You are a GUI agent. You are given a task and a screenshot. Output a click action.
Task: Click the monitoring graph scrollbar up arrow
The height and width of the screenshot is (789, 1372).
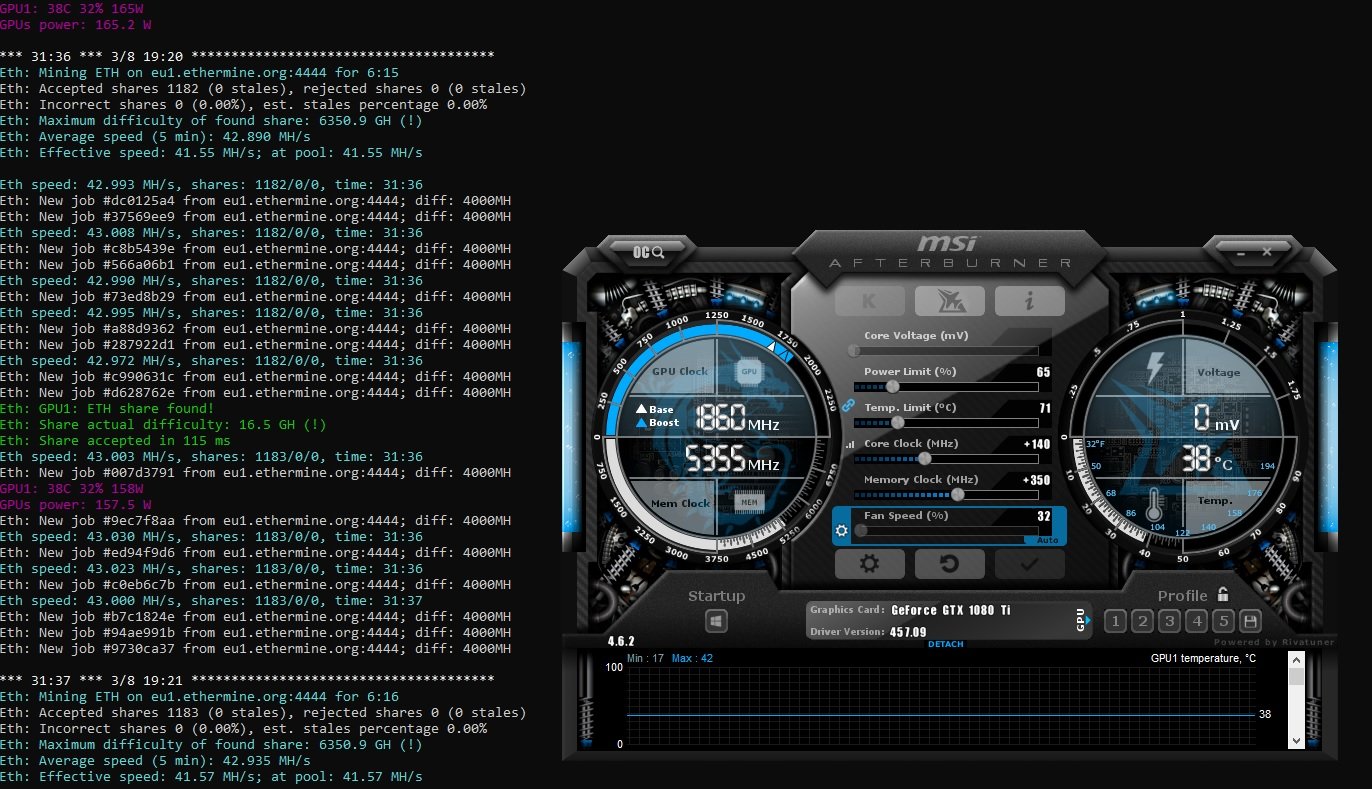[1296, 660]
